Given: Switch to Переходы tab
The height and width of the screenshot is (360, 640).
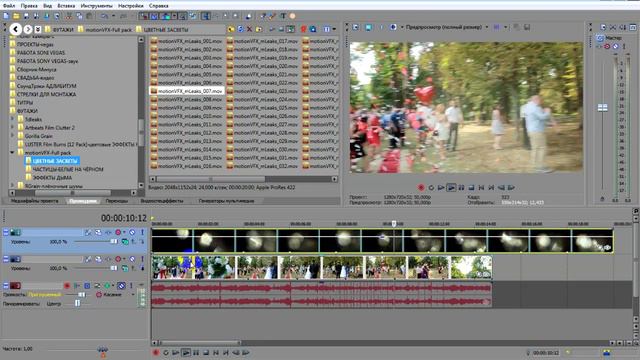Looking at the screenshot, I should click(x=116, y=201).
